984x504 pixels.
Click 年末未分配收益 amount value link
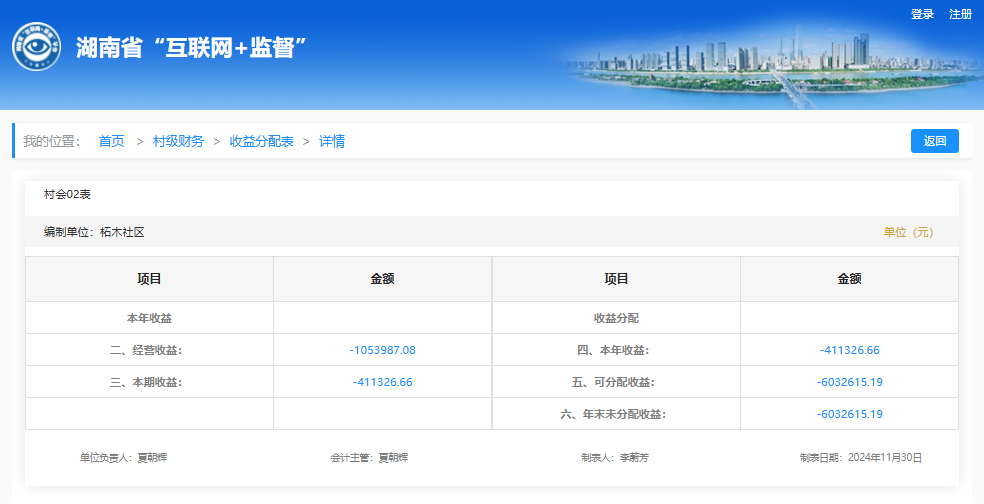[x=849, y=414]
